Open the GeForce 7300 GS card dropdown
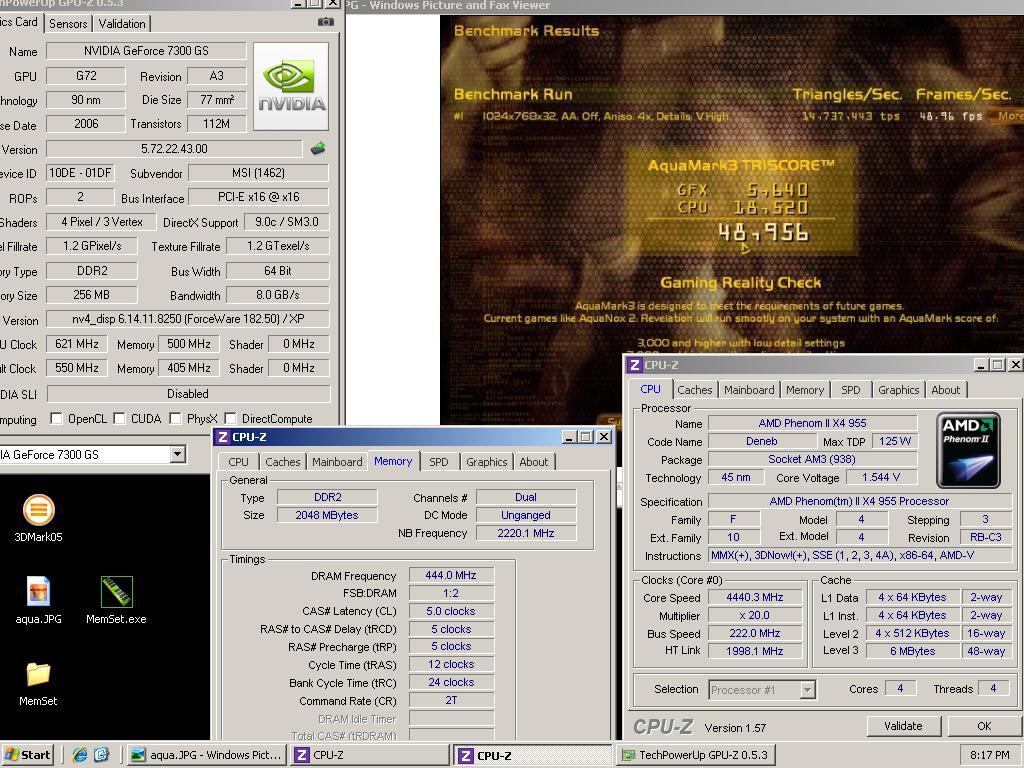This screenshot has height=768, width=1024. pyautogui.click(x=178, y=455)
